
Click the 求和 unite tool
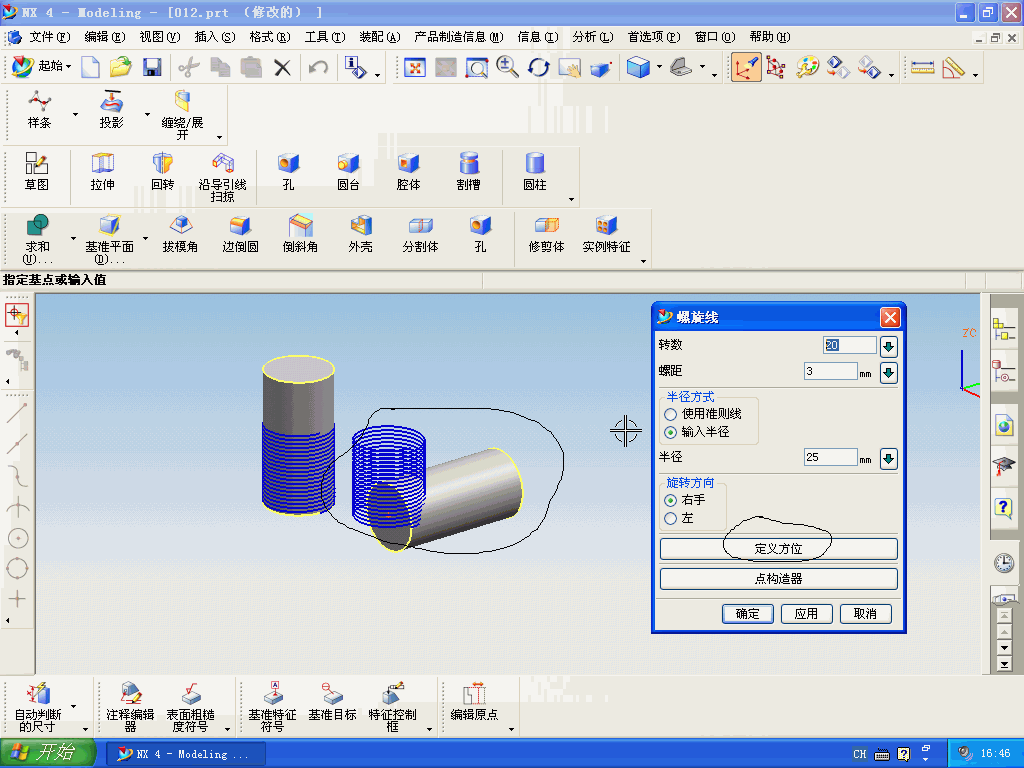37,238
